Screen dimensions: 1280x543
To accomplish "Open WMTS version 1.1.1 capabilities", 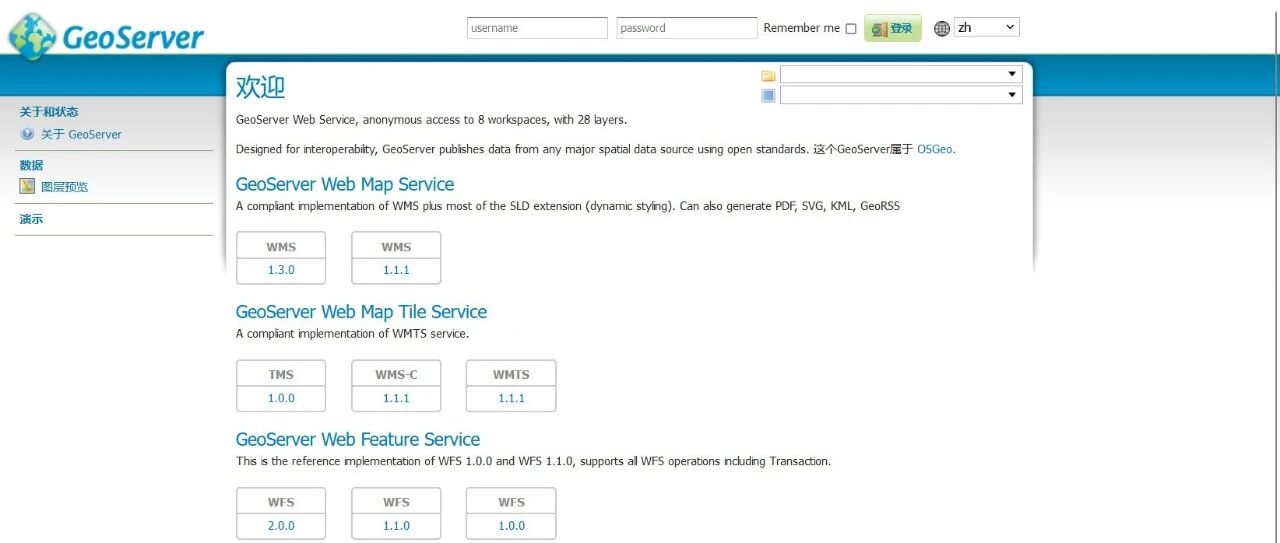I will coord(511,398).
